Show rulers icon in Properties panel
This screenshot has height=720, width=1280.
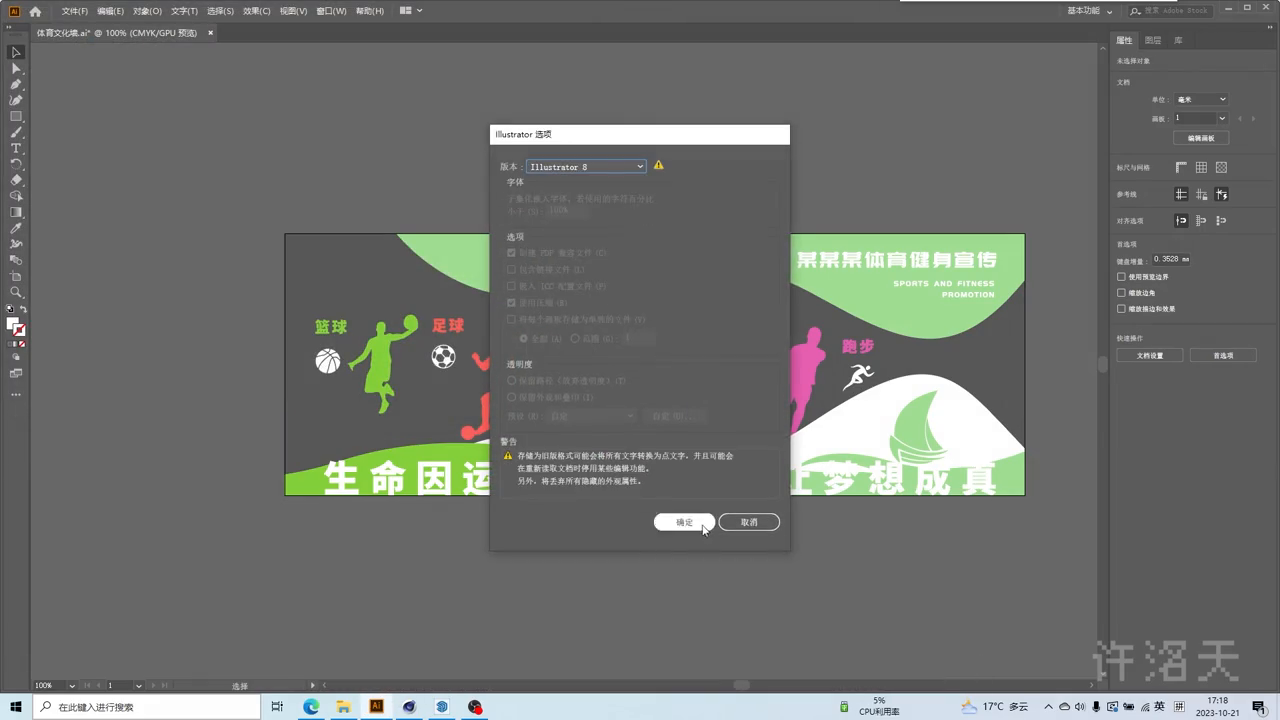1181,168
